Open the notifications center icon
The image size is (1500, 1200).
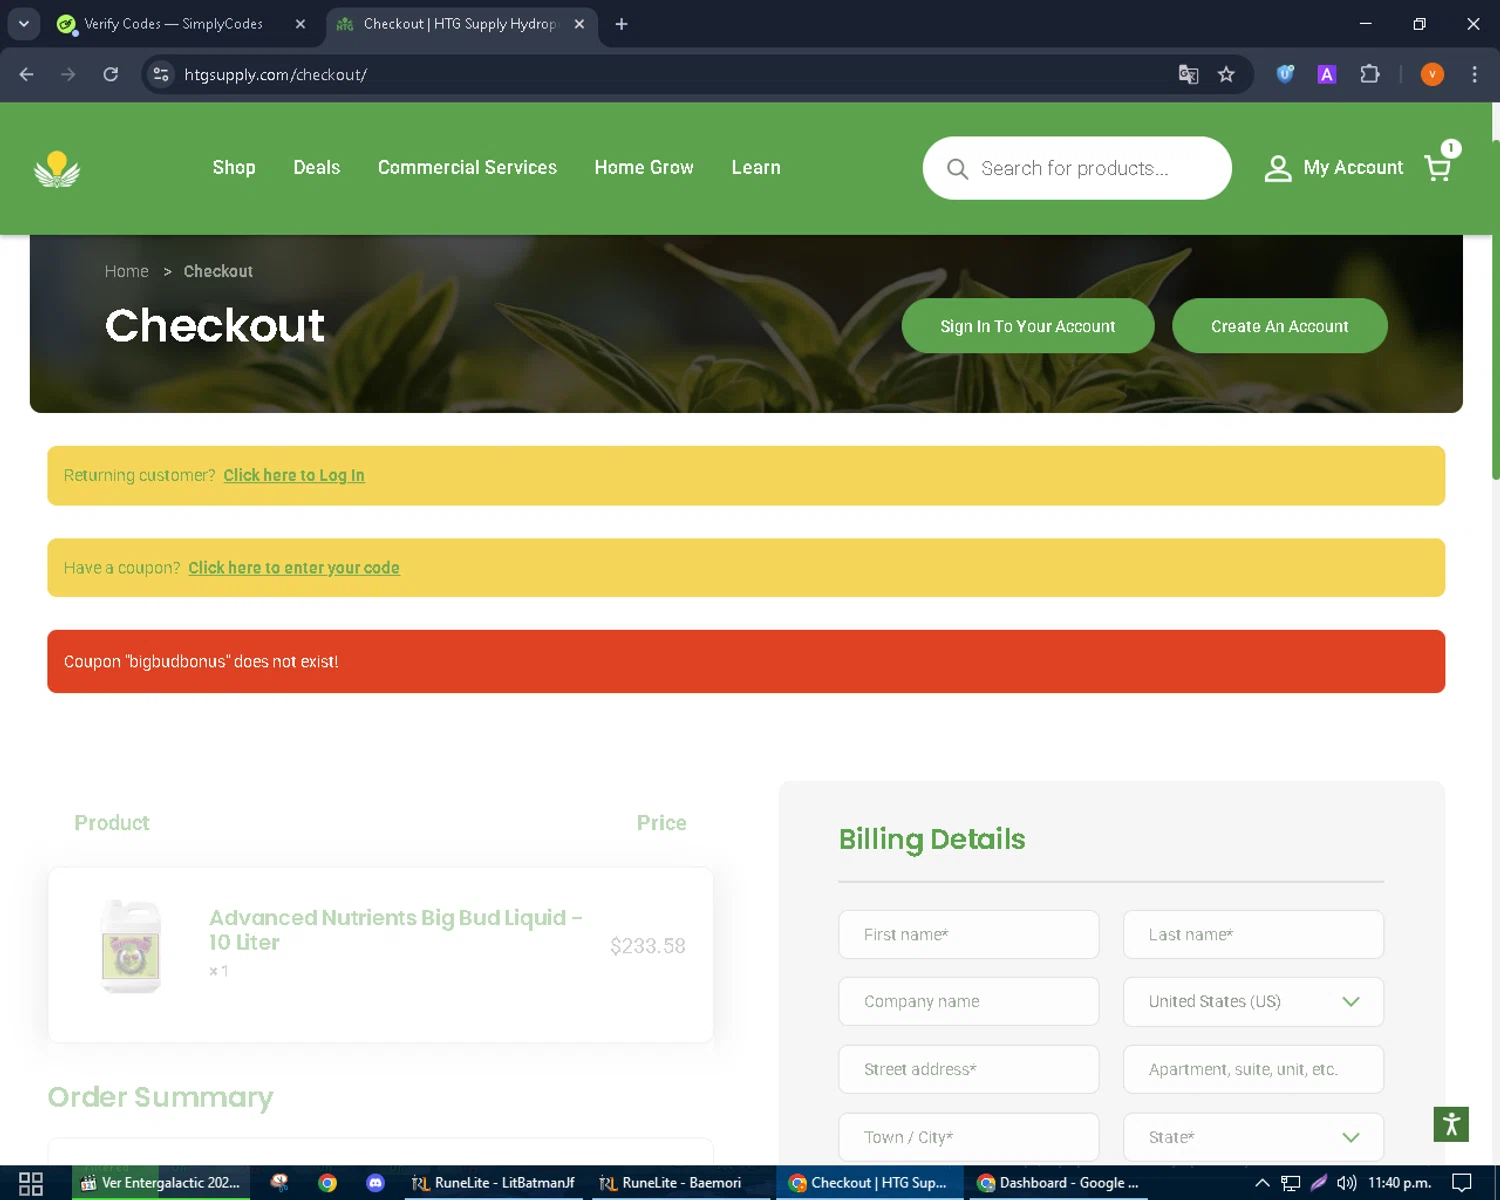tap(1462, 1183)
